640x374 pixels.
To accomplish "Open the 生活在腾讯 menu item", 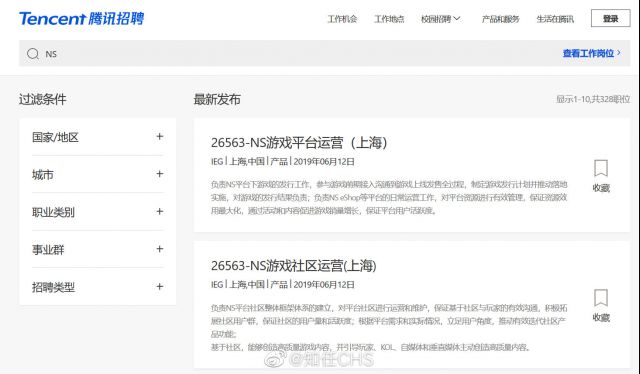I will [x=555, y=19].
